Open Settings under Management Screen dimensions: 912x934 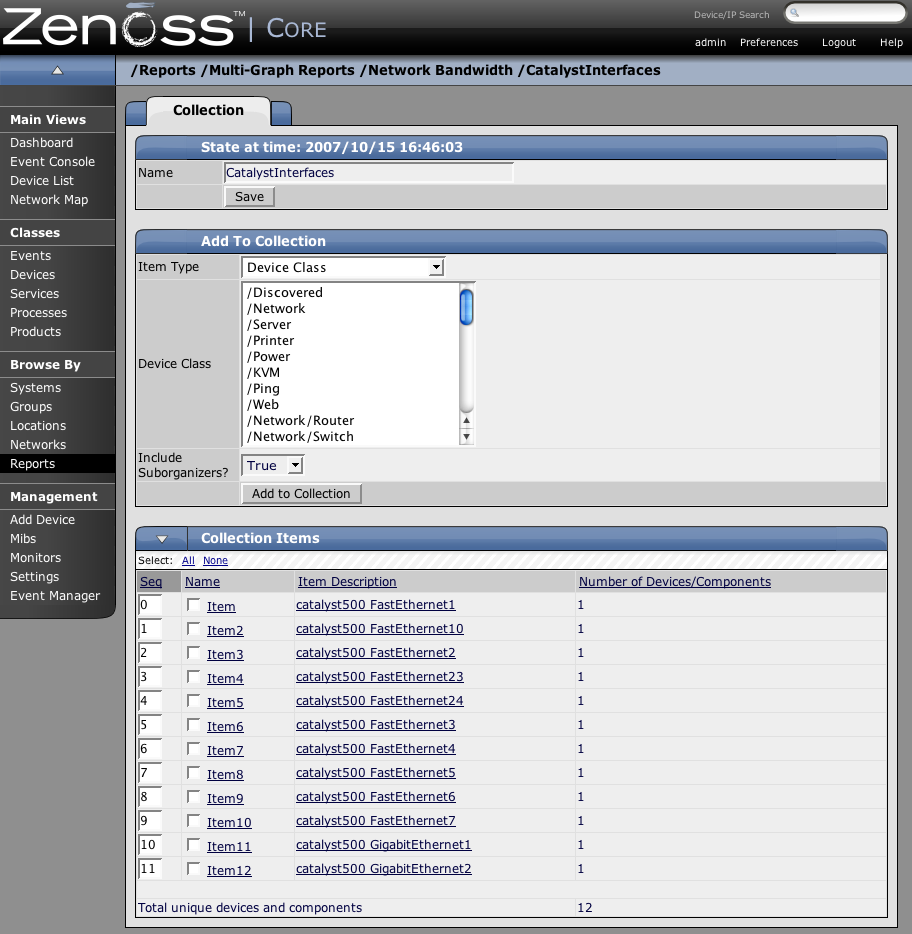34,577
